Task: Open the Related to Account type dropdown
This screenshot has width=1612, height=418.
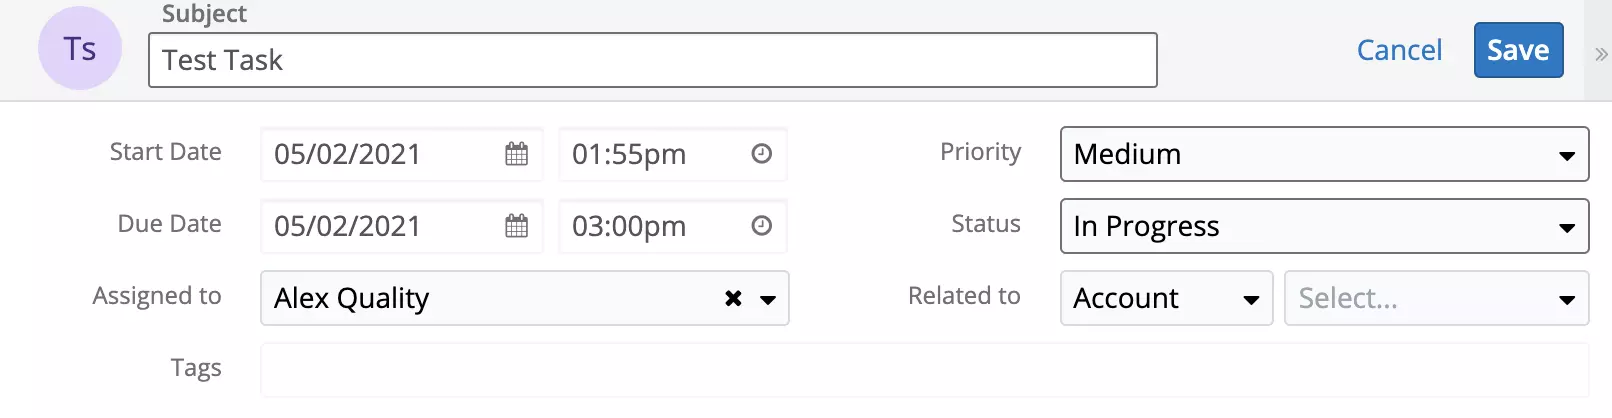Action: click(1165, 298)
